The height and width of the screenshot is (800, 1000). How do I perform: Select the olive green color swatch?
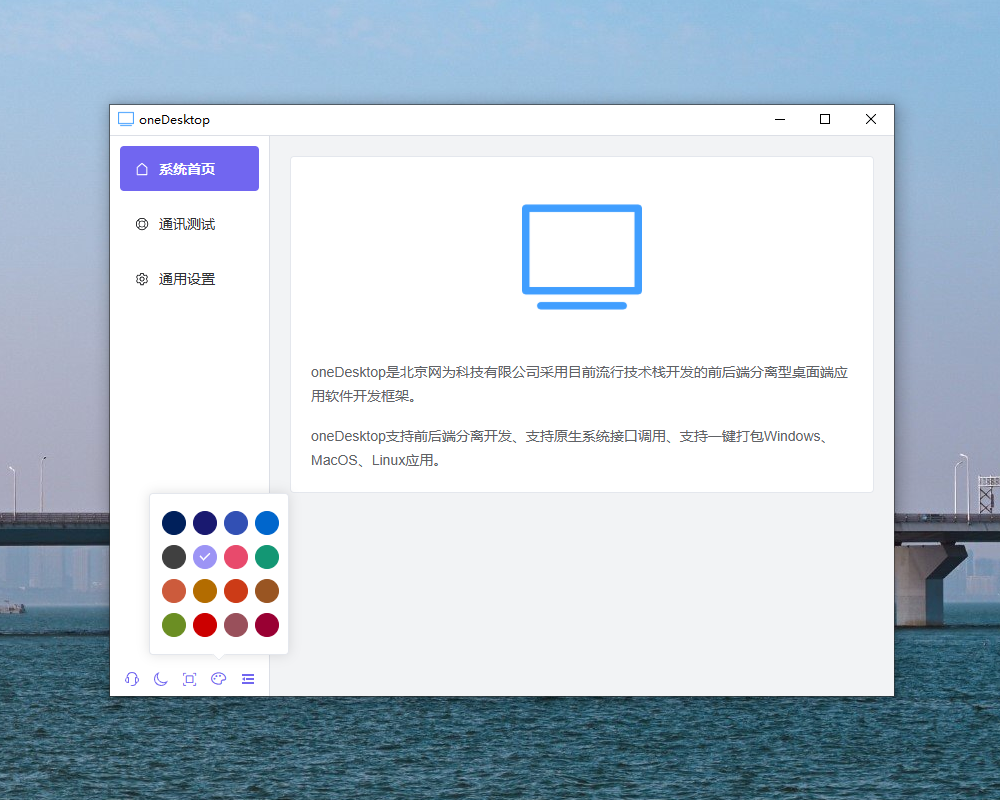173,625
